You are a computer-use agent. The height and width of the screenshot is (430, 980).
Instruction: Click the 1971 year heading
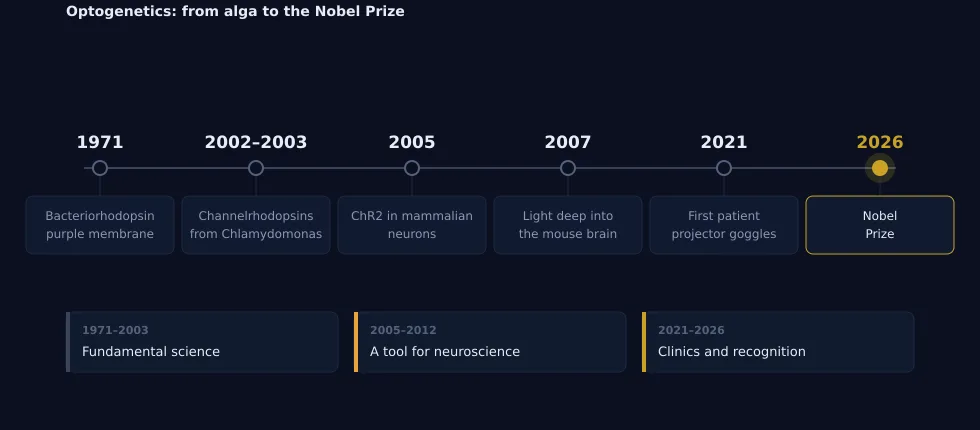[x=100, y=142]
